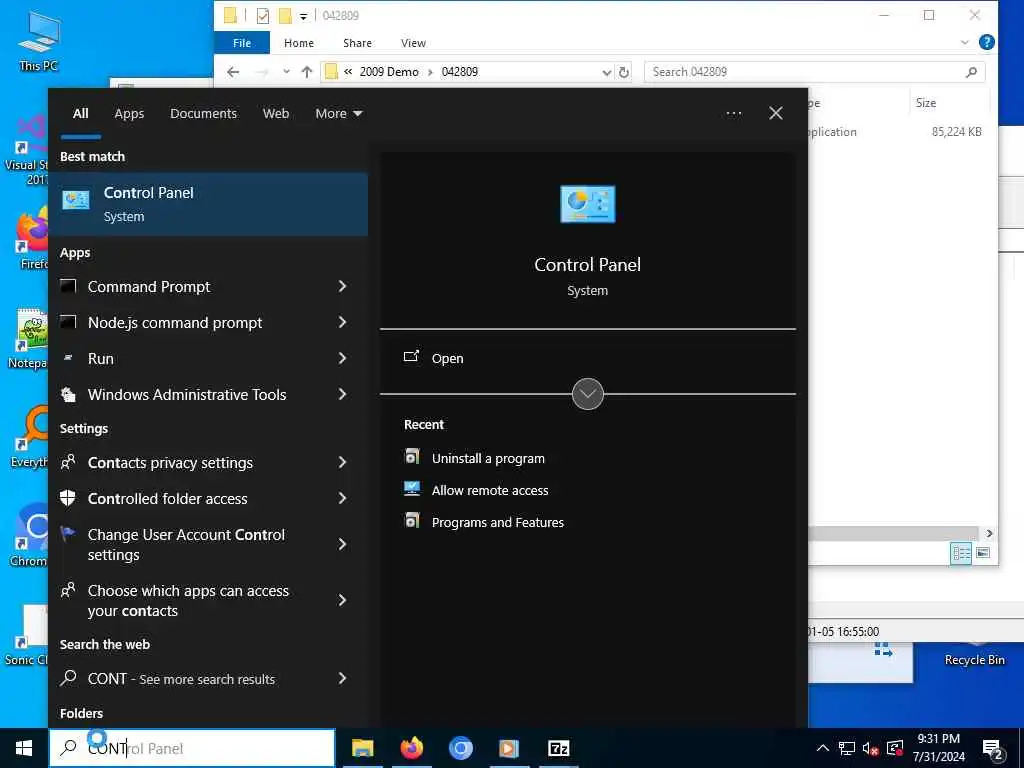Click the Command Prompt app icon
This screenshot has width=1024, height=768.
(68, 286)
